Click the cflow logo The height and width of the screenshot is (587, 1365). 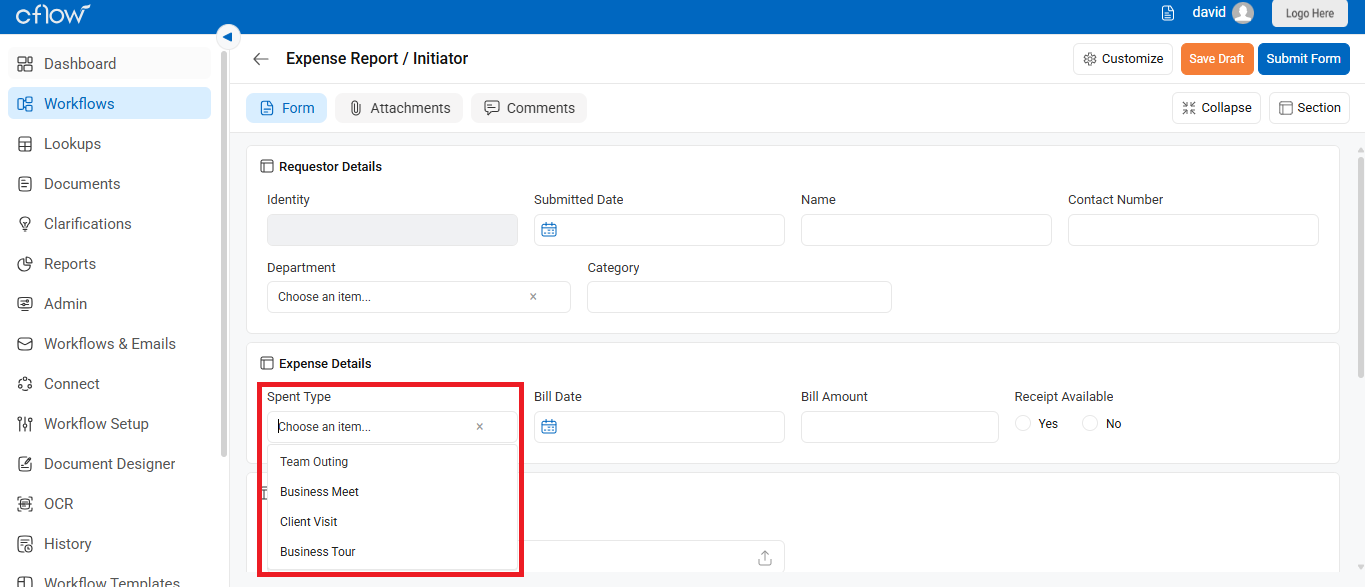coord(53,14)
